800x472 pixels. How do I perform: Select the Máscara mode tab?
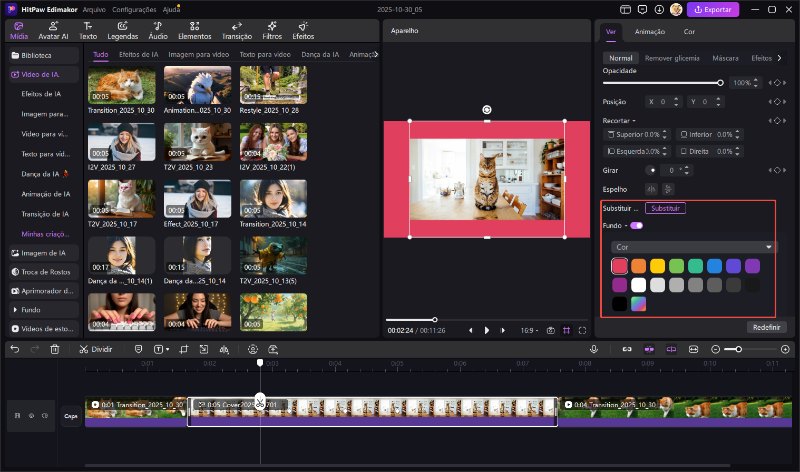coord(725,58)
